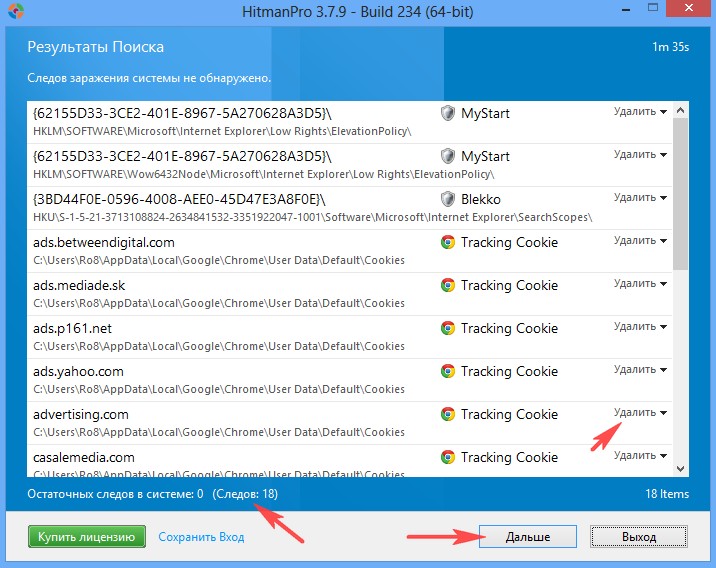Image resolution: width=716 pixels, height=568 pixels.
Task: Click the Blekko label
Action: pos(481,200)
